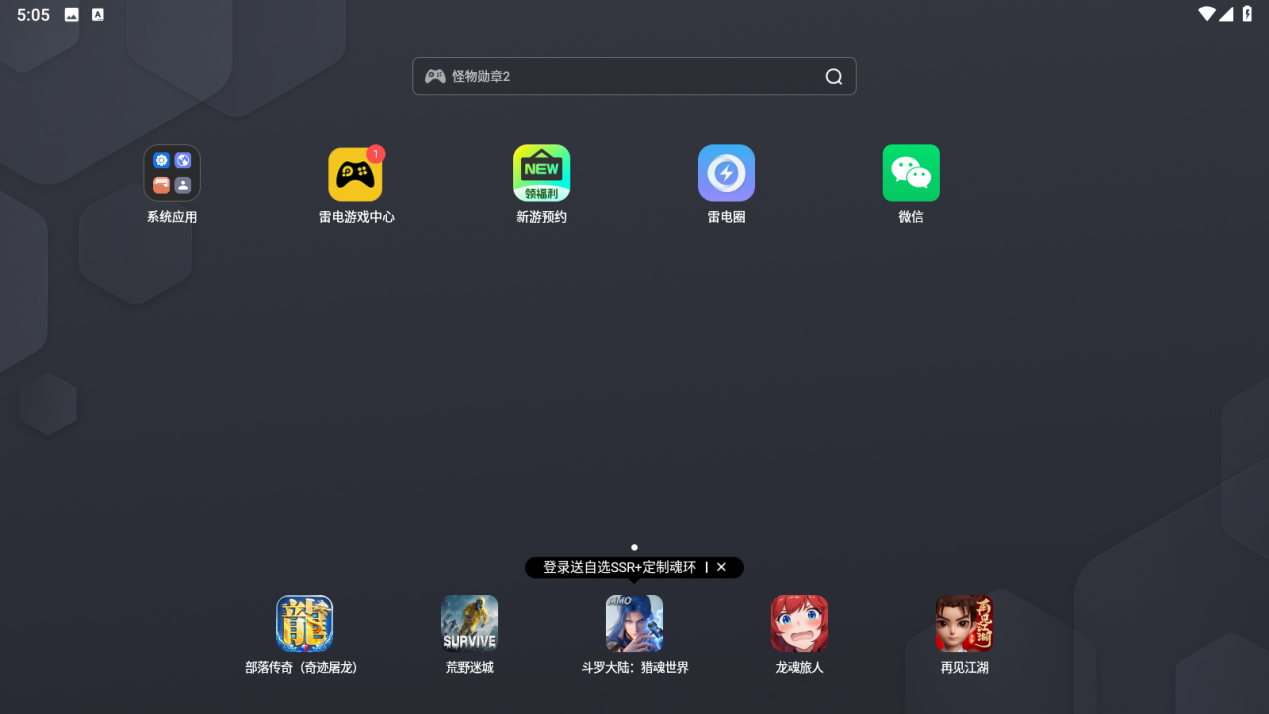The width and height of the screenshot is (1269, 714).
Task: Click the page indicator dot
Action: click(634, 547)
